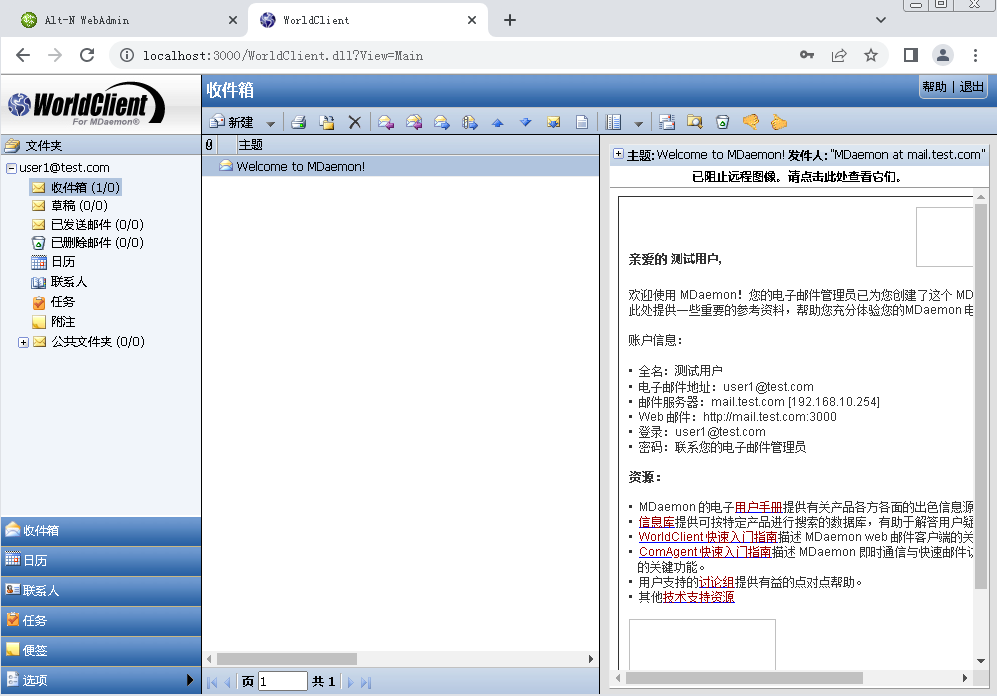Click the layout columns view icon
This screenshot has height=696, width=997.
point(614,122)
